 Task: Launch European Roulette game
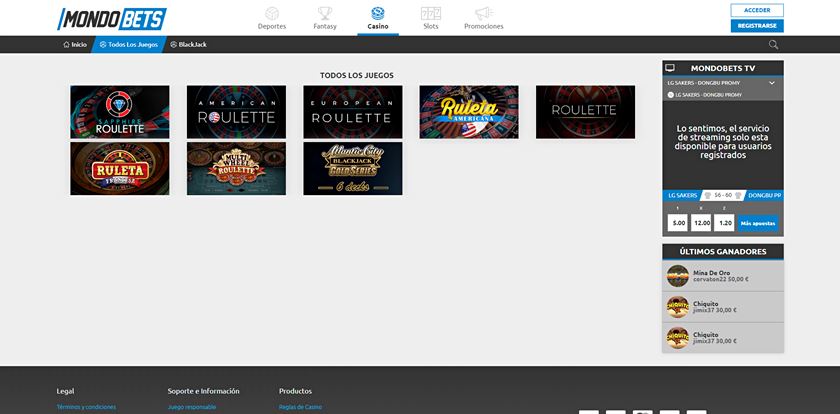pos(352,112)
